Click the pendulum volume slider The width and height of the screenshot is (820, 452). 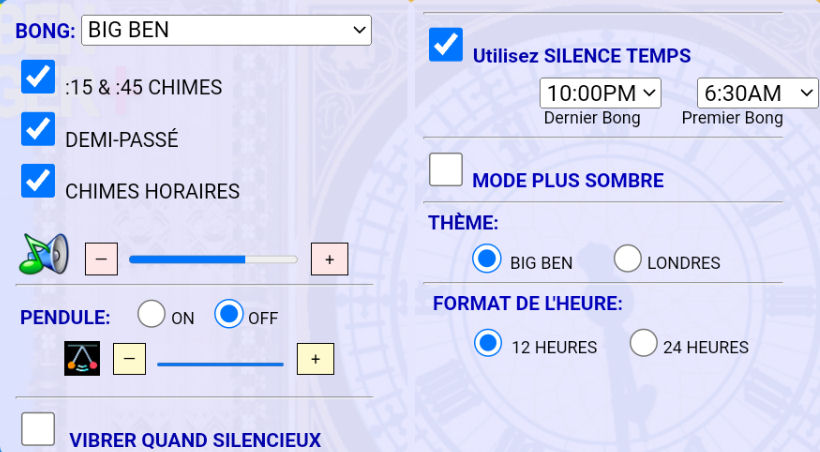pos(220,364)
